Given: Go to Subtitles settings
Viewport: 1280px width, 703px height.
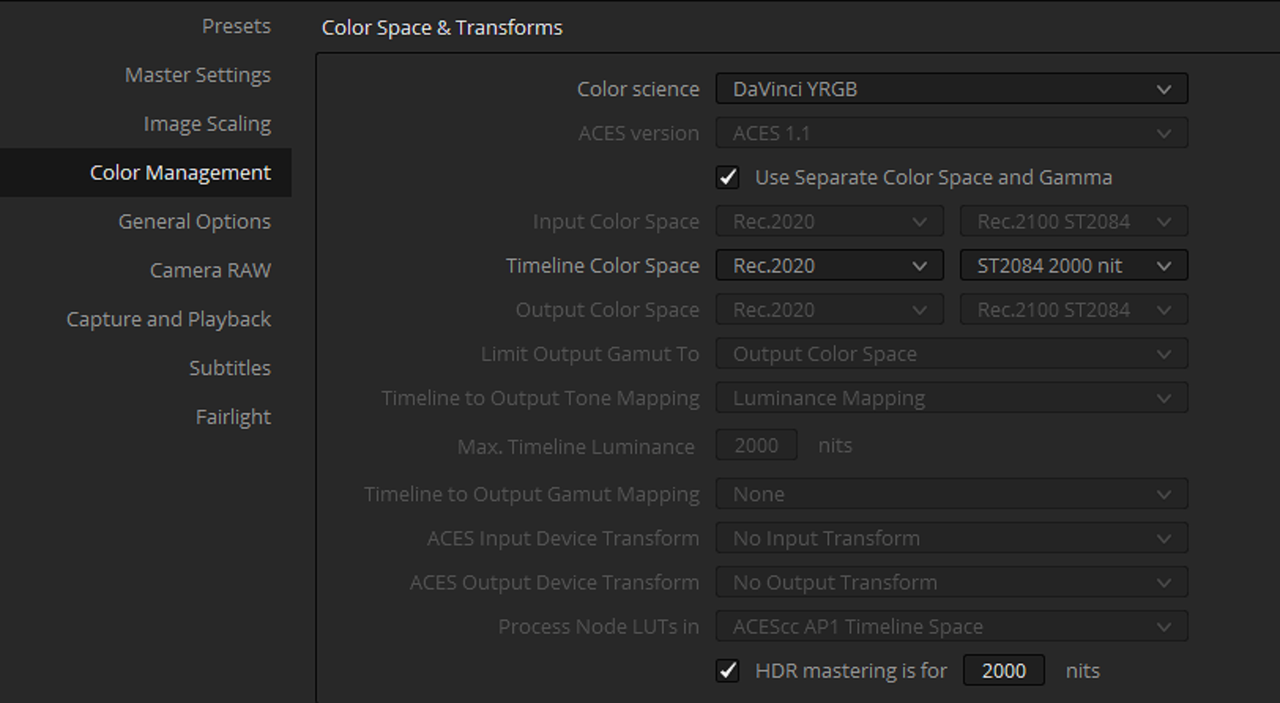Looking at the screenshot, I should point(230,368).
